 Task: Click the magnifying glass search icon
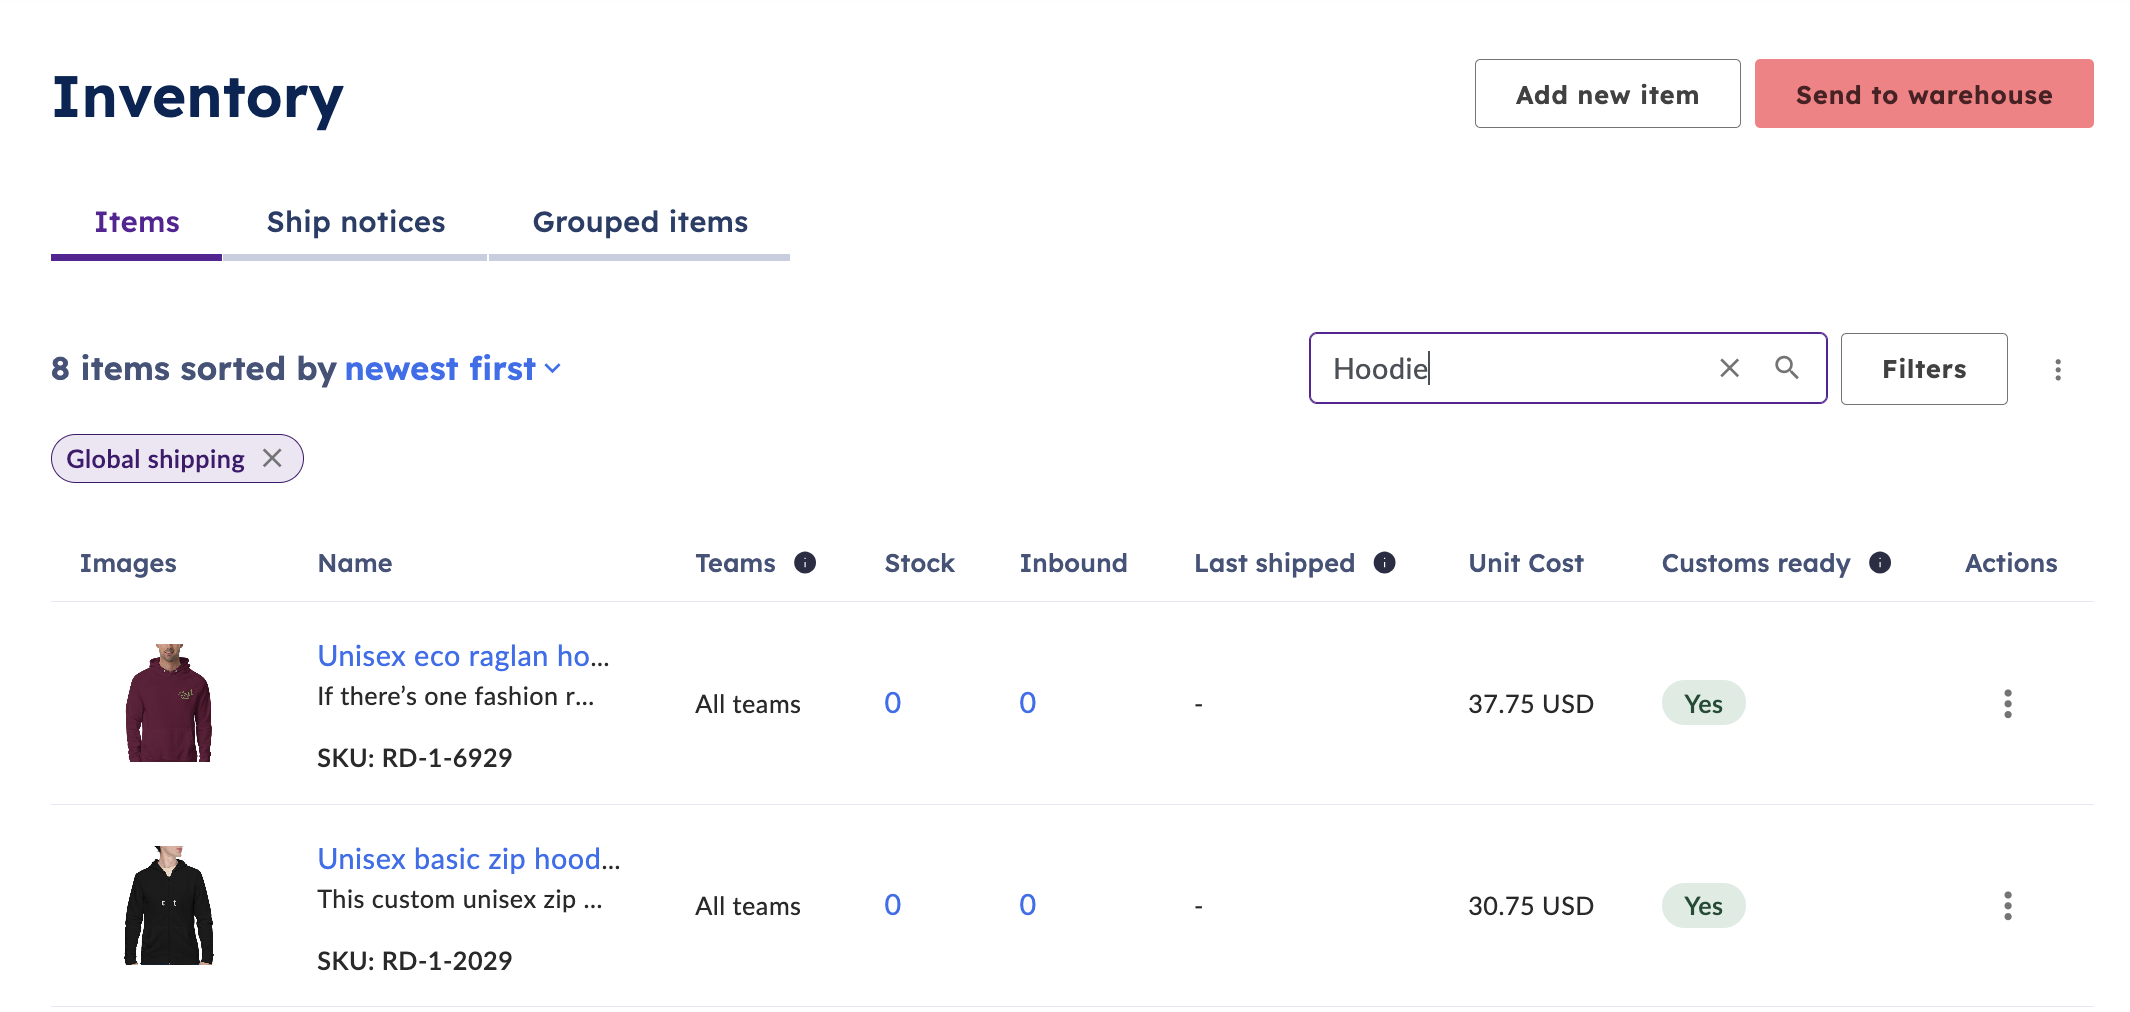pyautogui.click(x=1787, y=368)
